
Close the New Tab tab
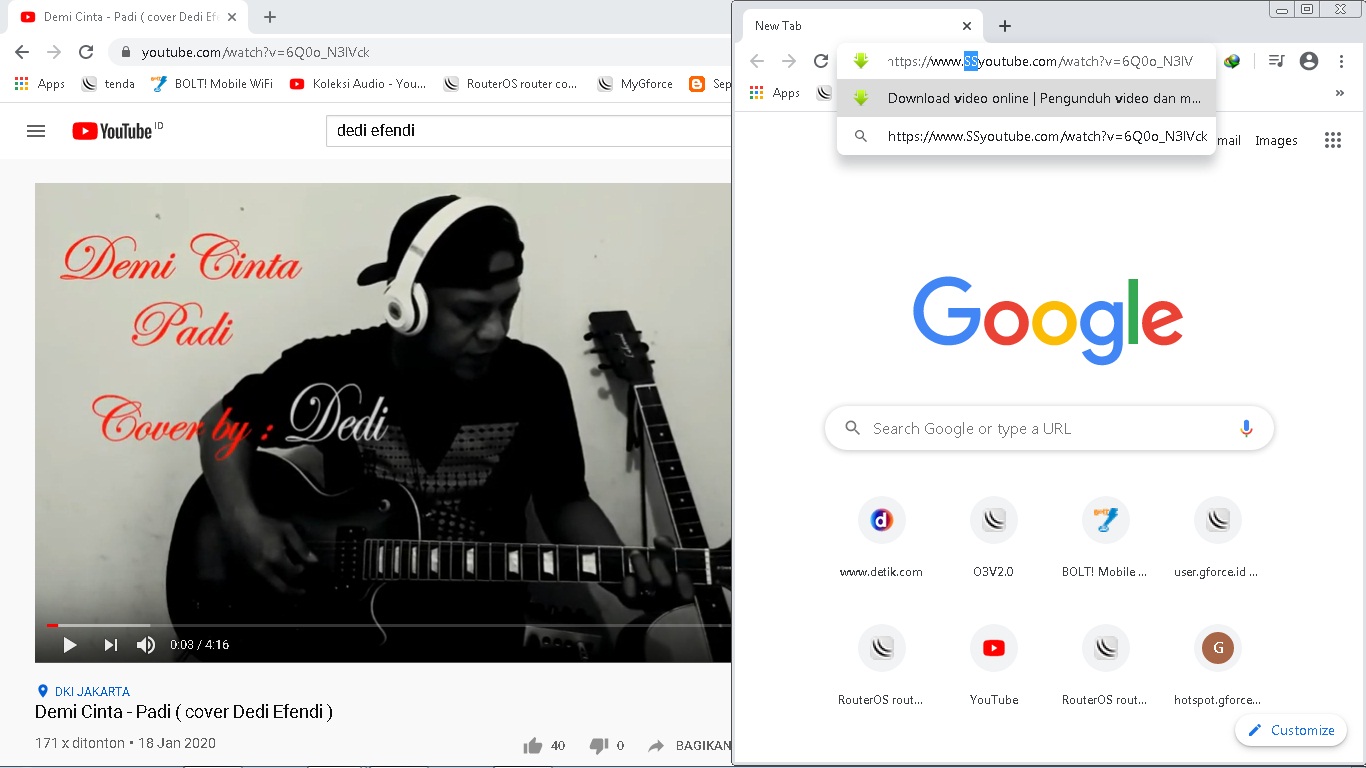967,26
